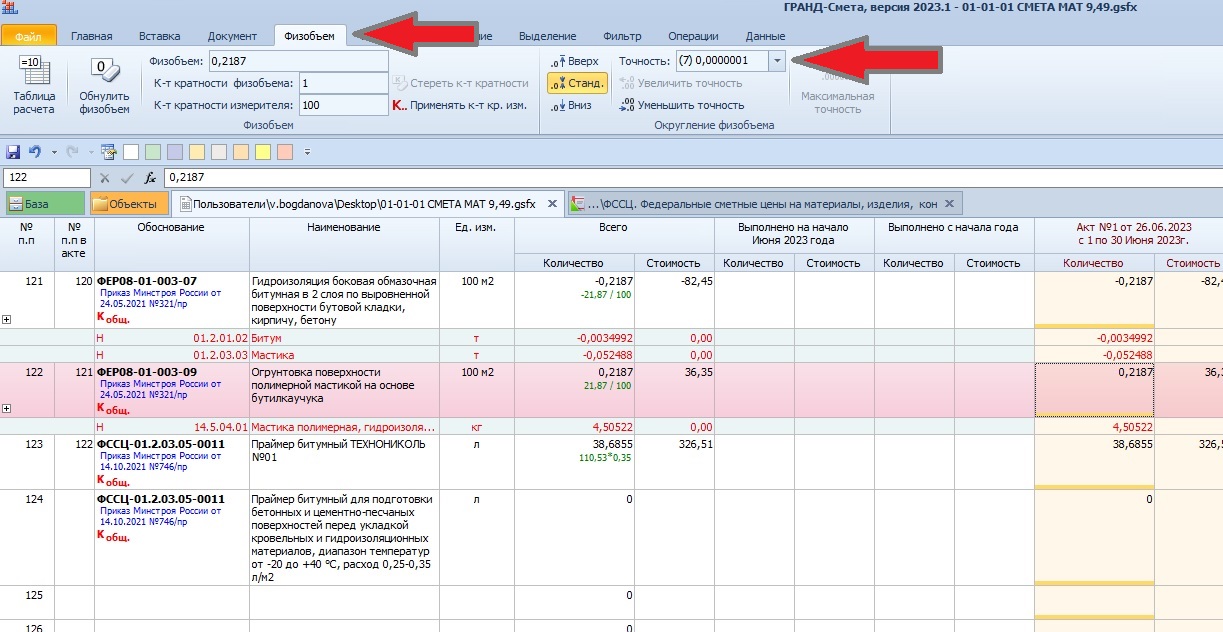Select the Вверх rounding option
1223x632 pixels.
(576, 62)
